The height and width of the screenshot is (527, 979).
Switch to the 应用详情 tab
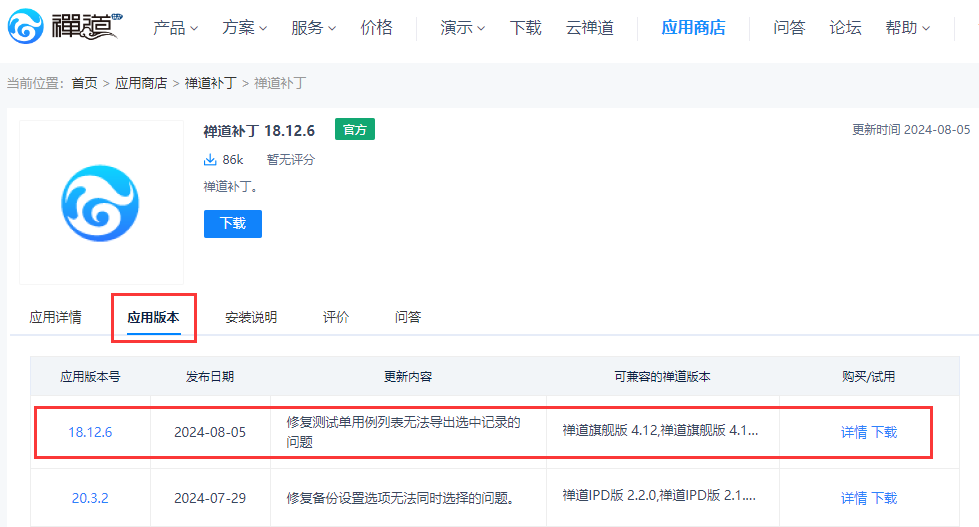(x=56, y=317)
